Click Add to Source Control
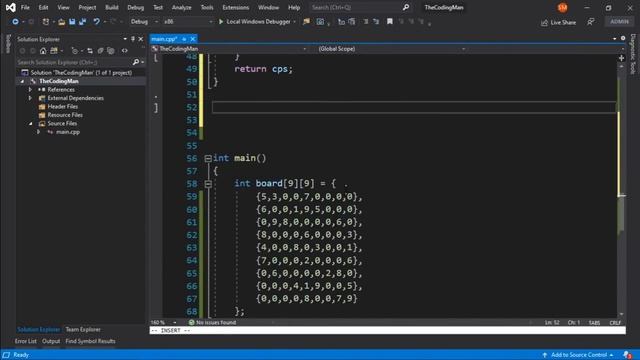This screenshot has height=360, width=640. 578,355
